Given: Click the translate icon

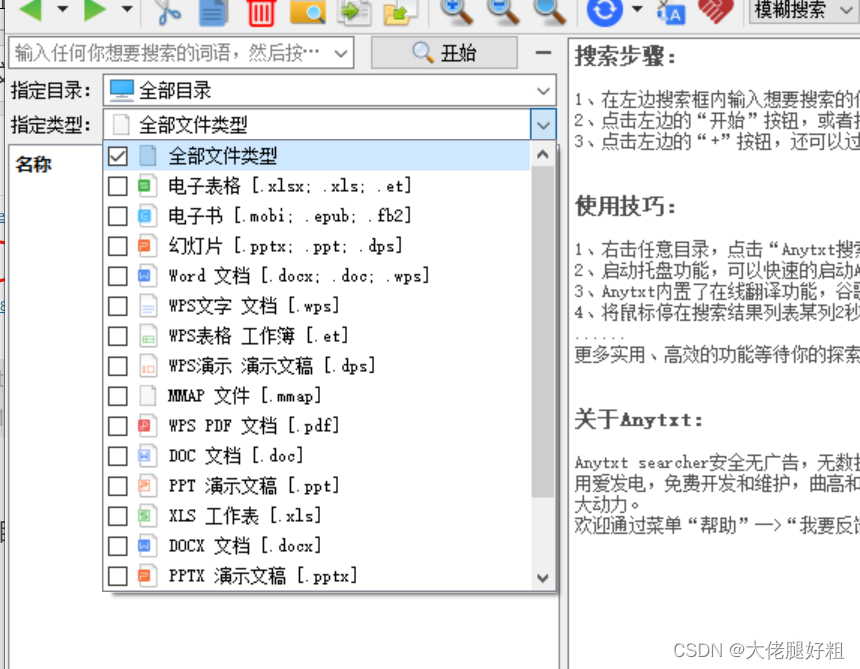Looking at the screenshot, I should 671,12.
